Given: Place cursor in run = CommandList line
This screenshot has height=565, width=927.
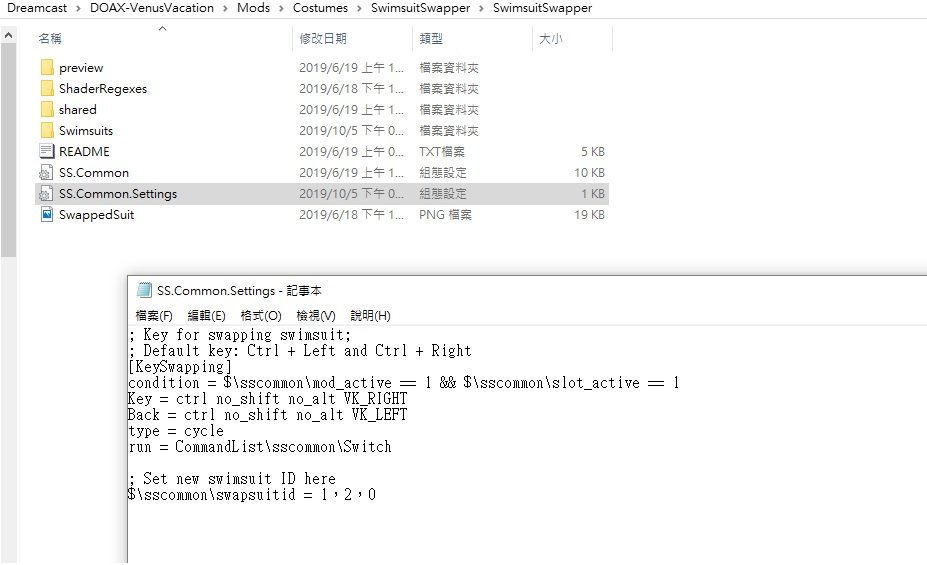Looking at the screenshot, I should (260, 446).
